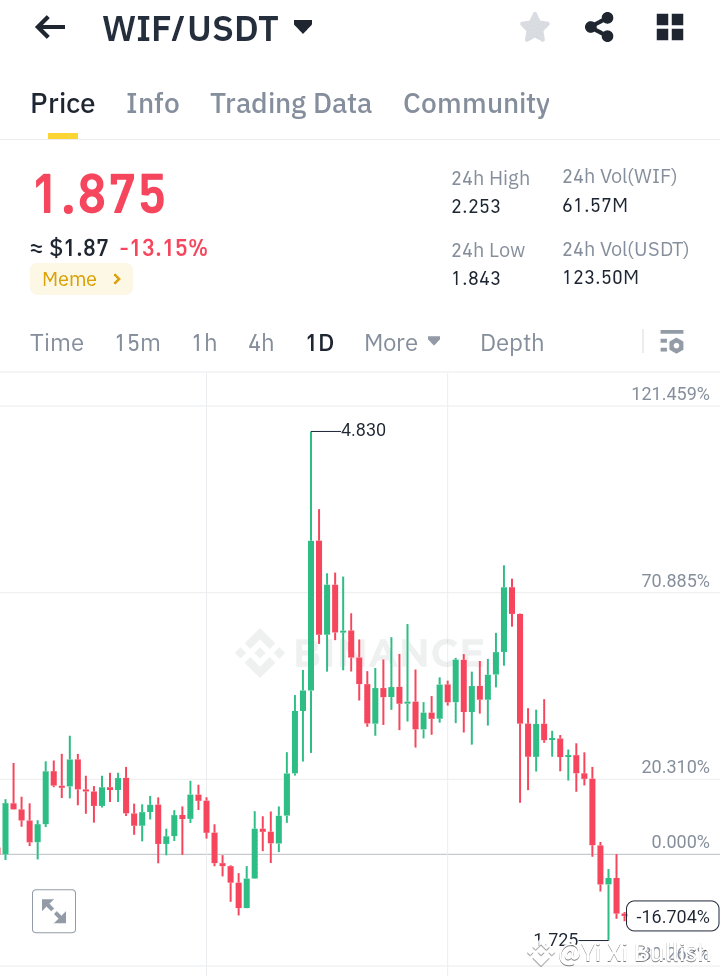Switch to the 15m candle interval
Viewport: 720px width, 976px height.
pos(137,342)
